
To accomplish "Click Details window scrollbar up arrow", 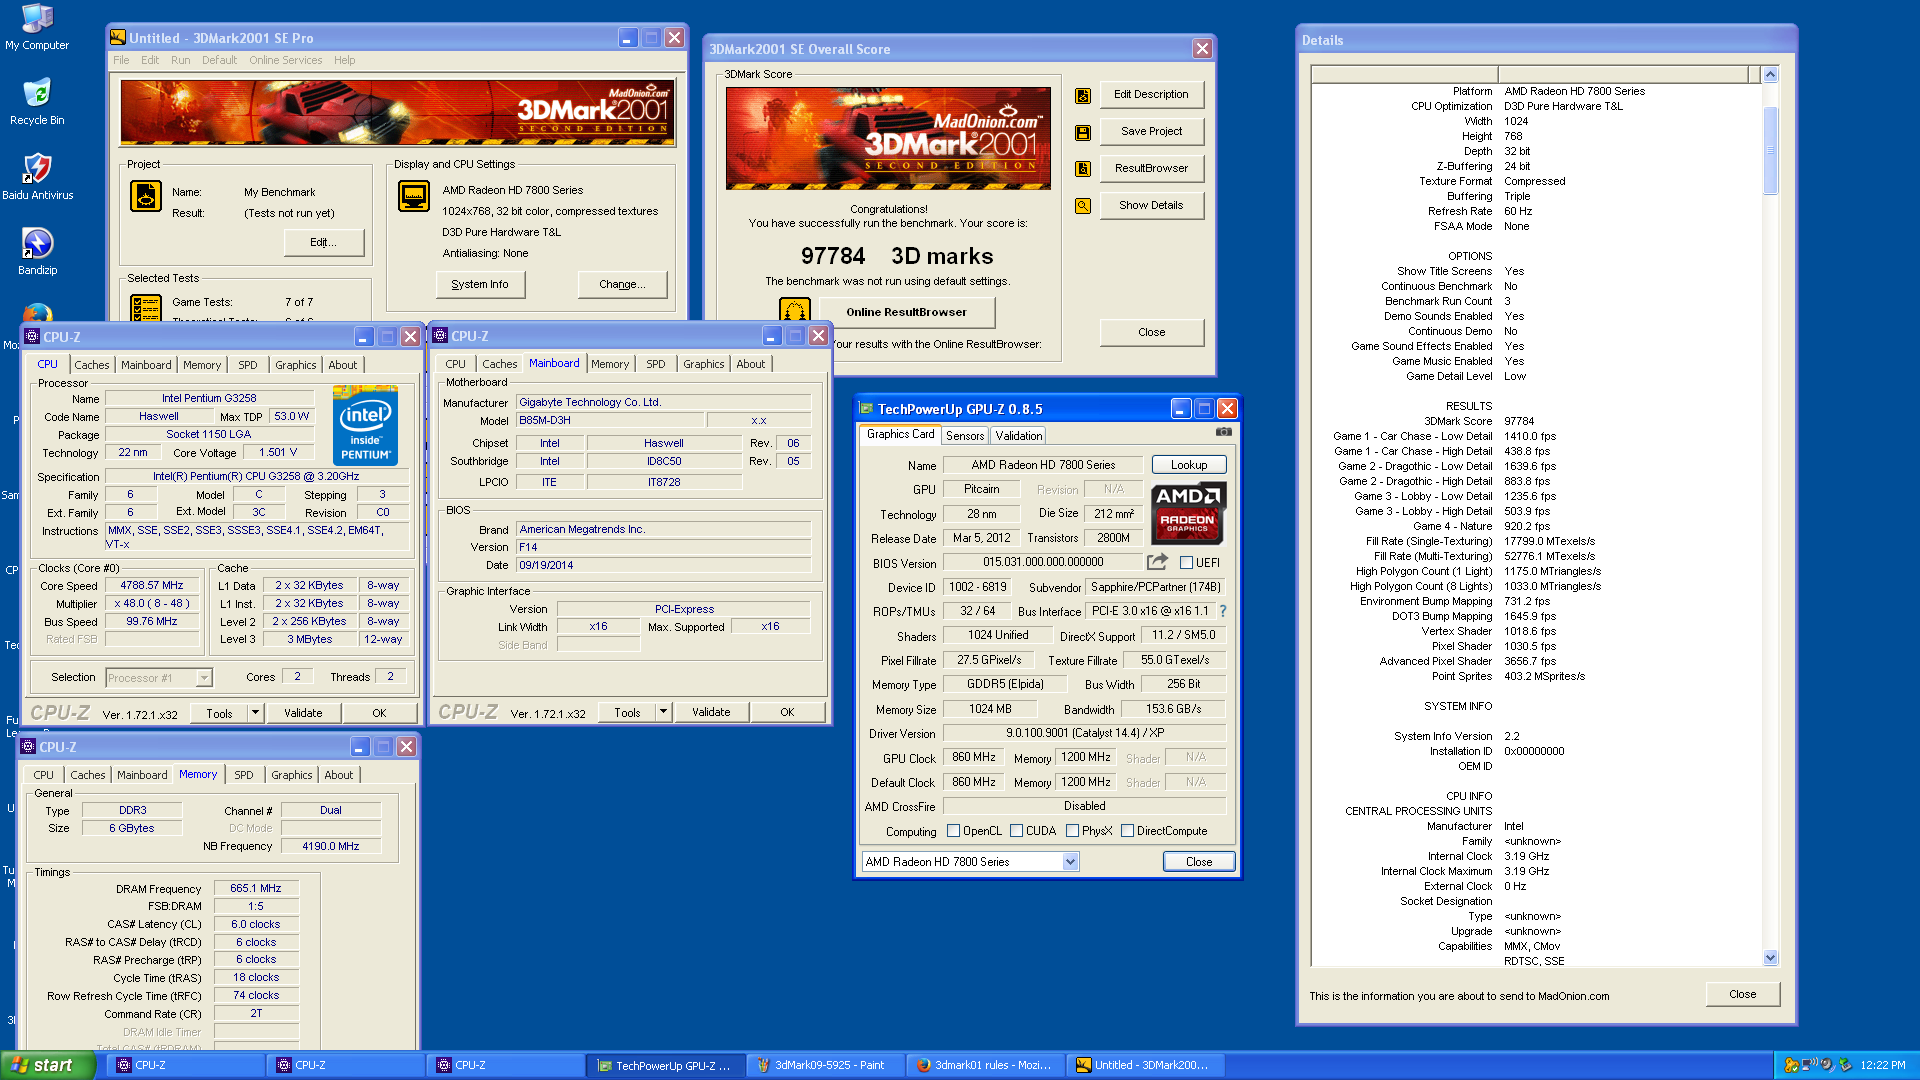I will [x=1770, y=75].
